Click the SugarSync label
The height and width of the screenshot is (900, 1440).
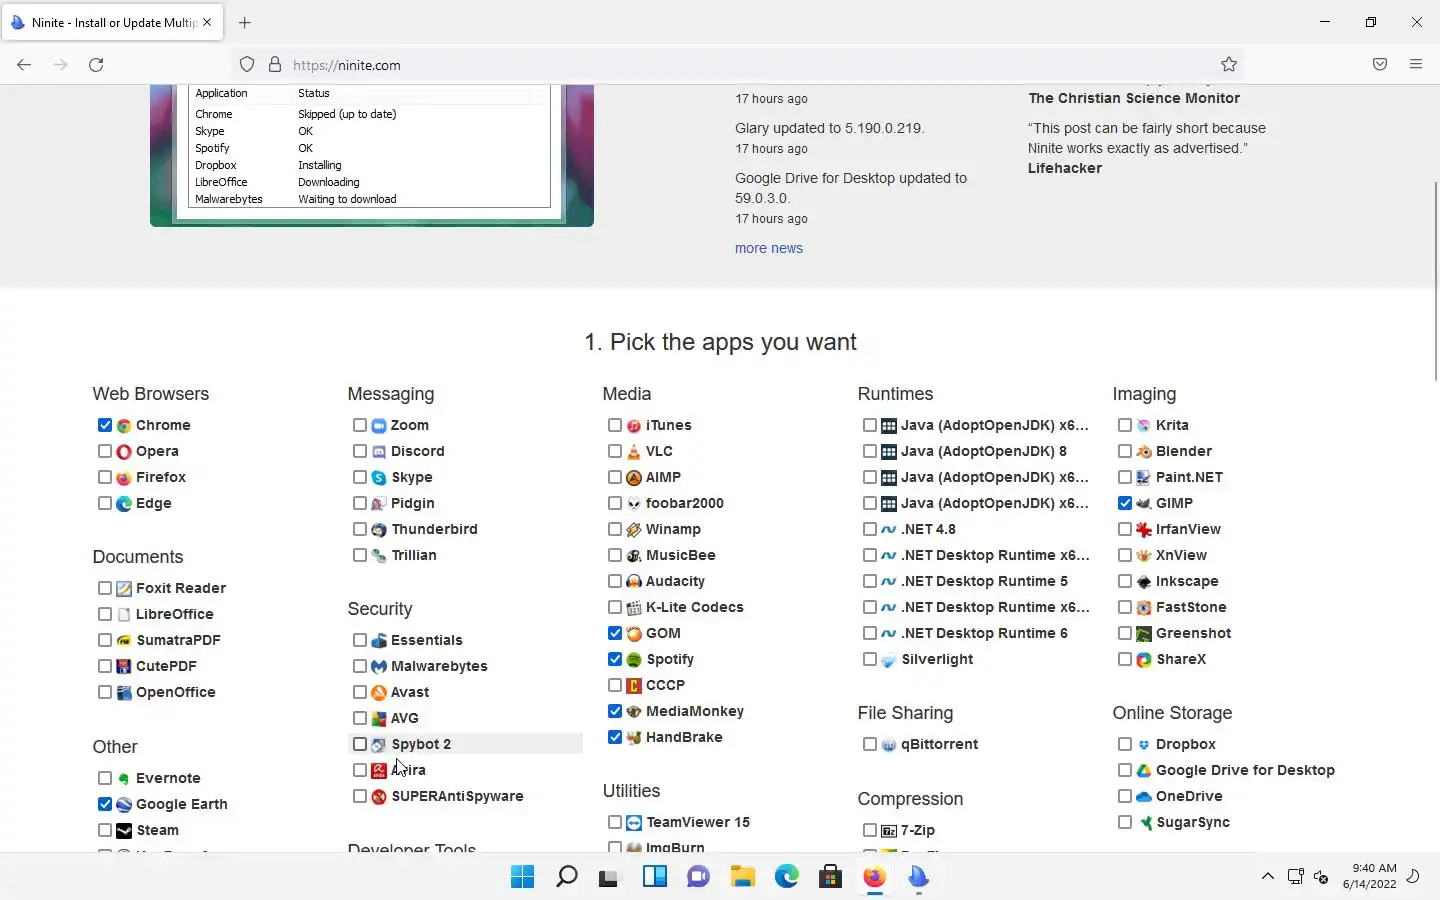click(x=1193, y=822)
